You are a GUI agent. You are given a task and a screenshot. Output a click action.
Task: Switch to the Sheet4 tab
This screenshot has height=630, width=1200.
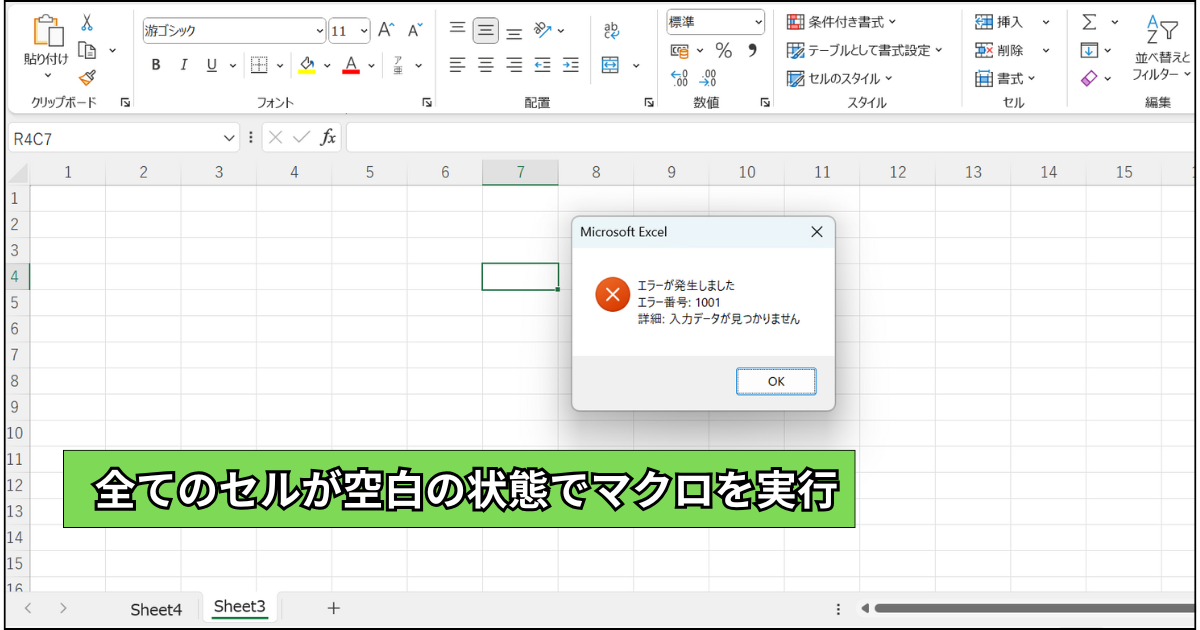156,608
